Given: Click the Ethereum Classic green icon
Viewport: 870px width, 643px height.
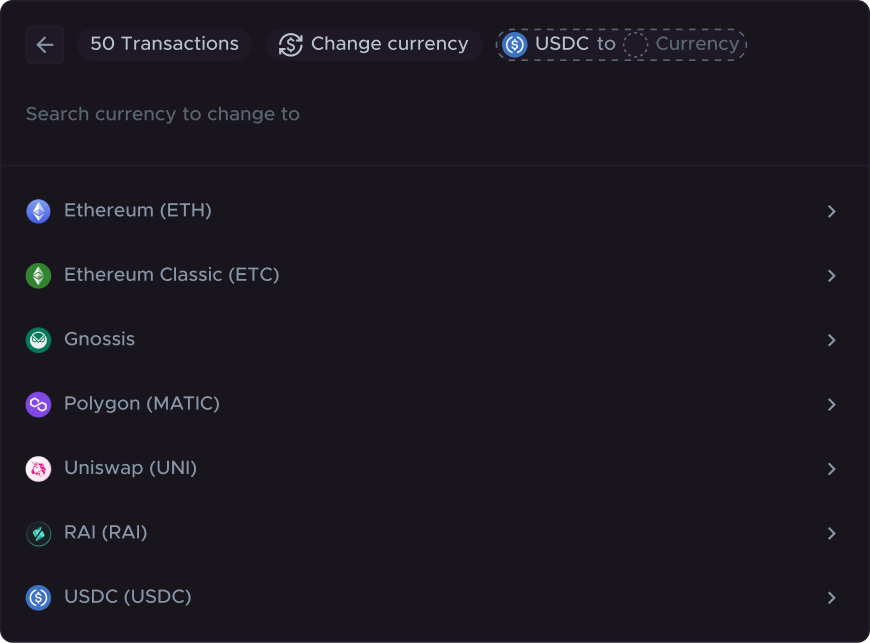Looking at the screenshot, I should tap(38, 275).
